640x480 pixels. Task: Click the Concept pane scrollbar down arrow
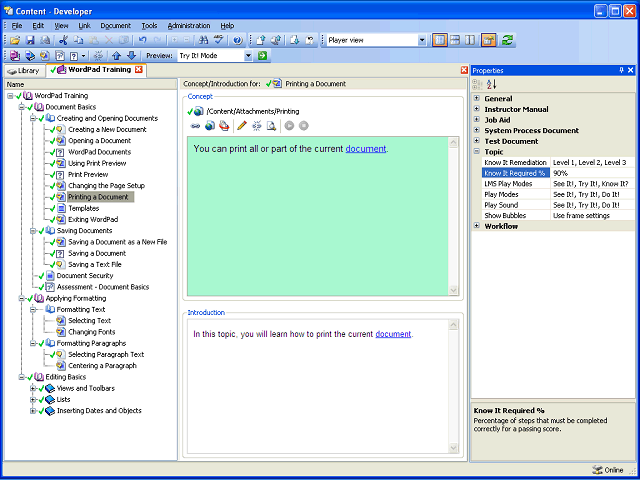(453, 290)
